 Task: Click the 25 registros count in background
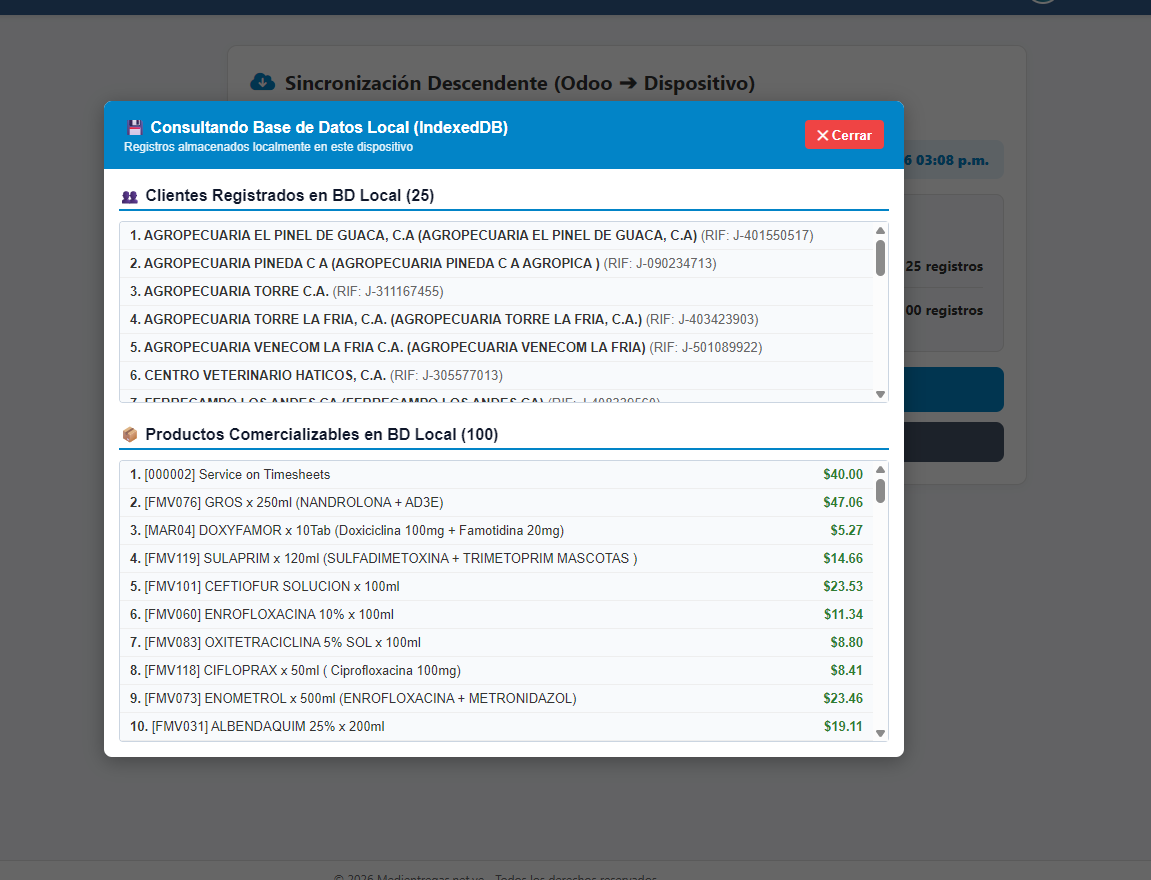coord(944,266)
